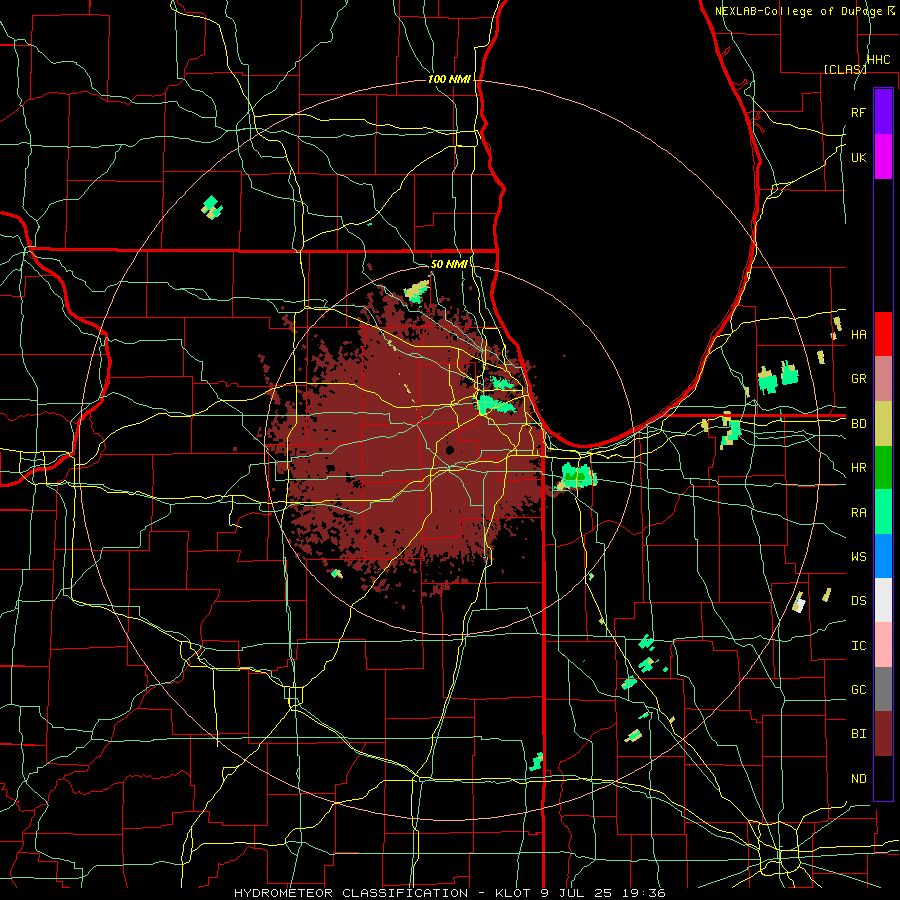Pick the dark green HR legend swatch
Viewport: 900px width, 900px height.
[883, 468]
